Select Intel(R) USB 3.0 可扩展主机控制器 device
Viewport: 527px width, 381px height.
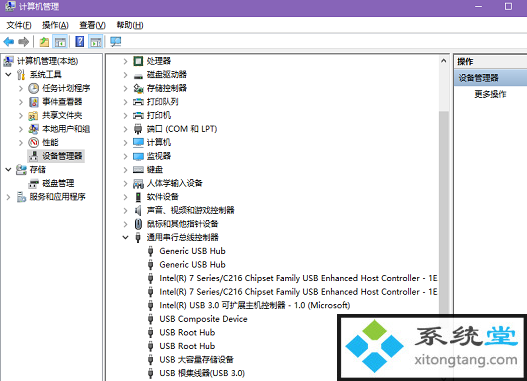coord(254,305)
